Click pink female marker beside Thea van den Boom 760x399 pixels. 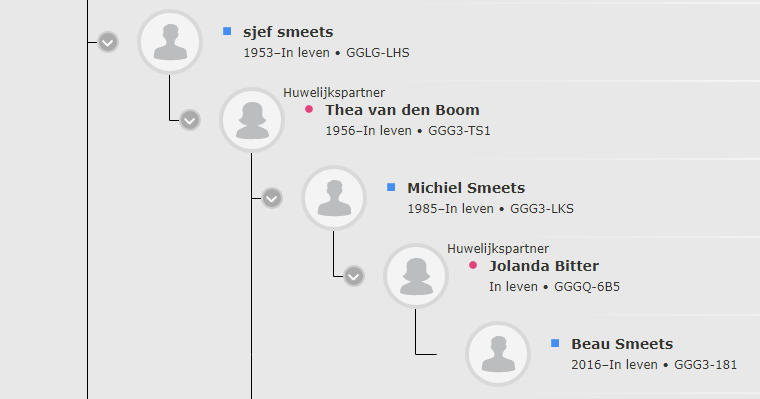pos(309,110)
